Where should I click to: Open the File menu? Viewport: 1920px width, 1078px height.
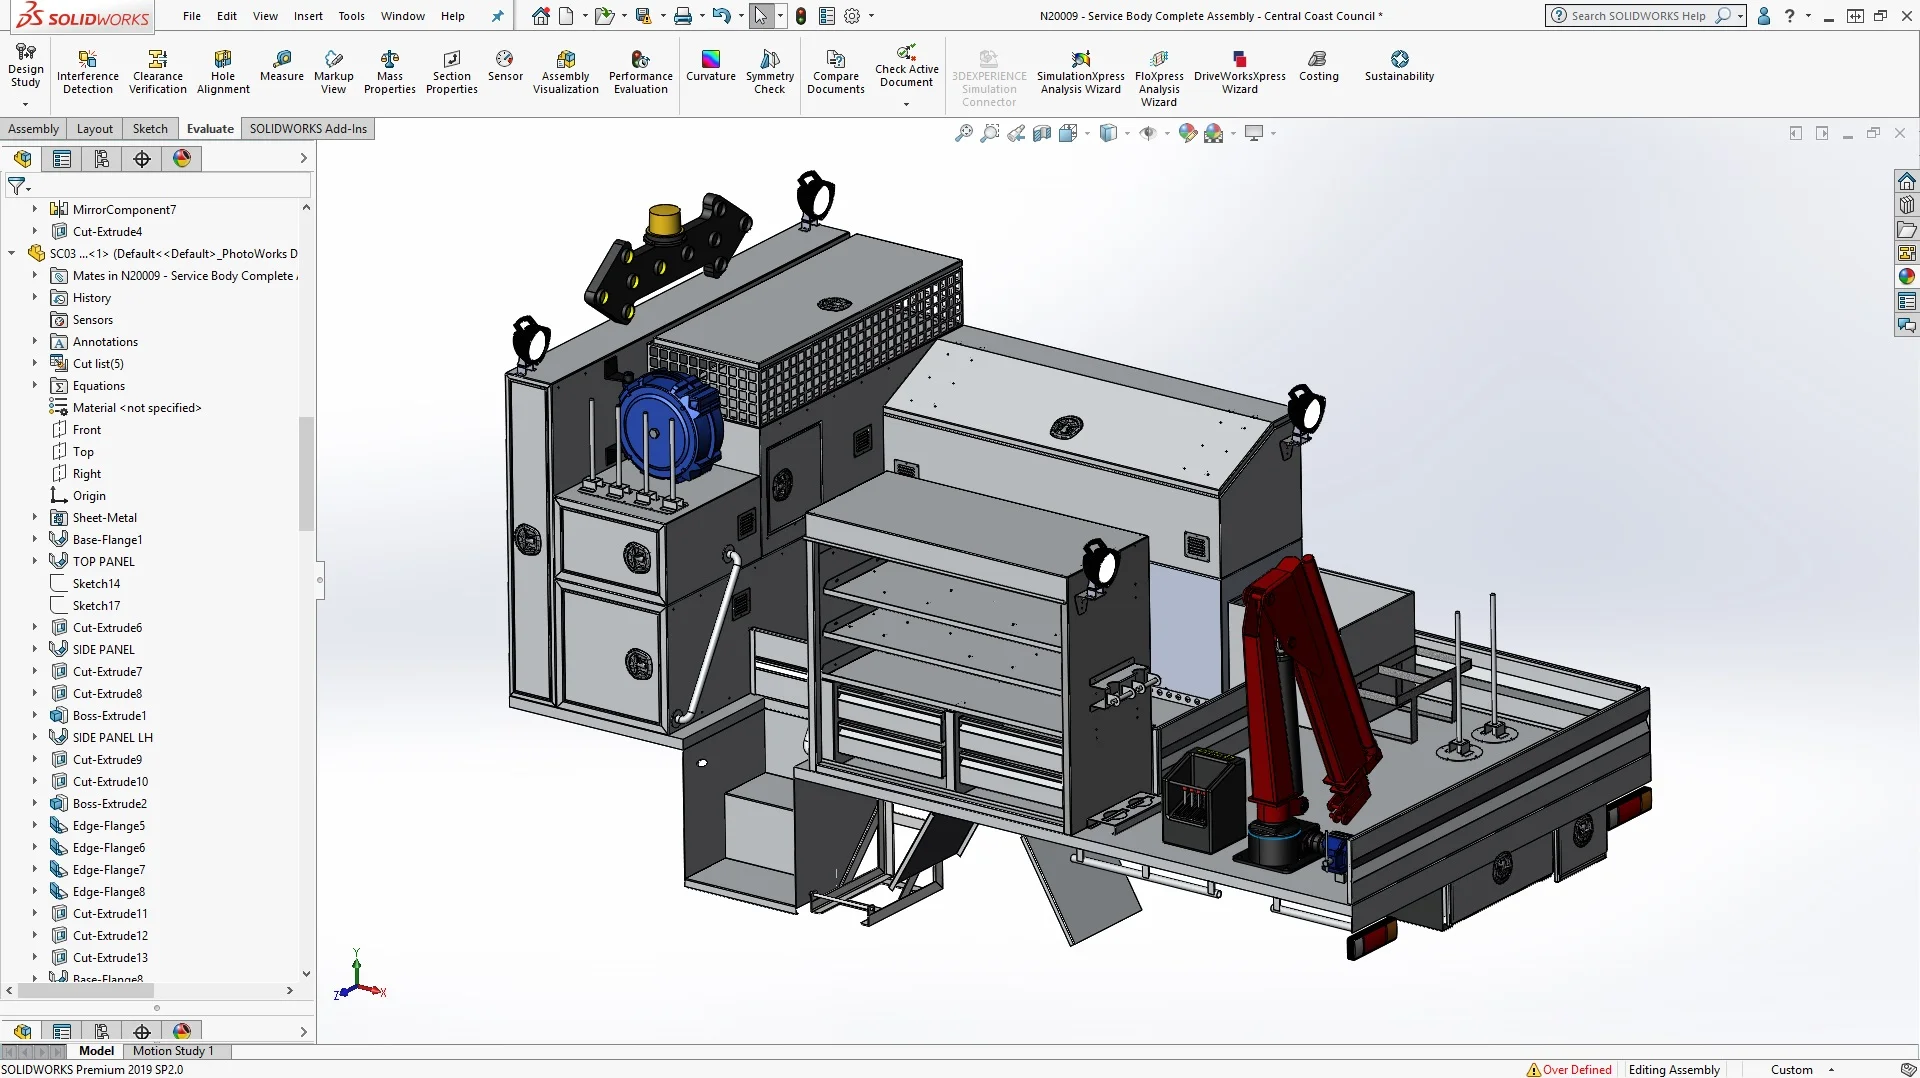(x=192, y=16)
